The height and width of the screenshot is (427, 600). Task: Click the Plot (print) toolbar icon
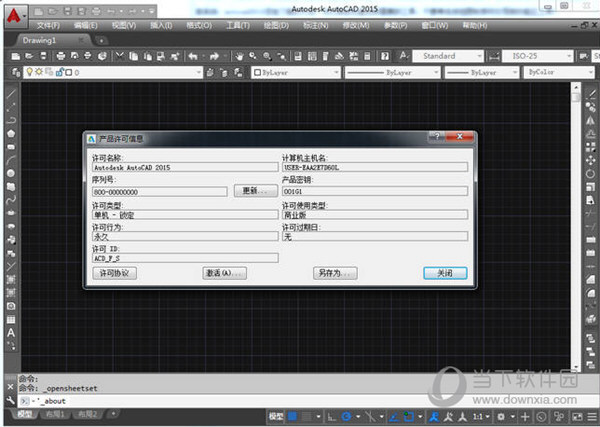(60, 56)
